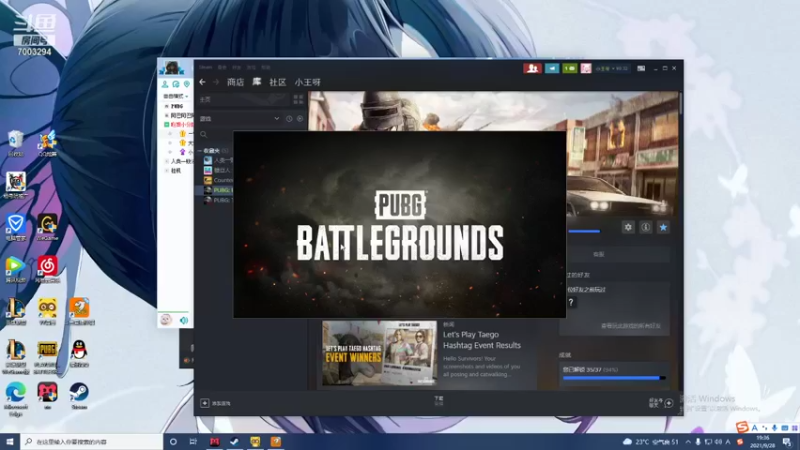Open the Steam desktop shortcut
800x450 pixels.
[79, 396]
